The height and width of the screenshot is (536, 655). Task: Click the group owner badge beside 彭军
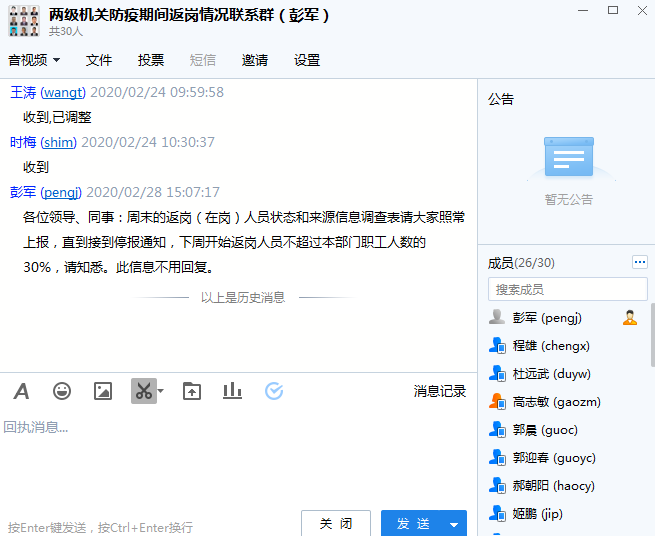pos(630,318)
